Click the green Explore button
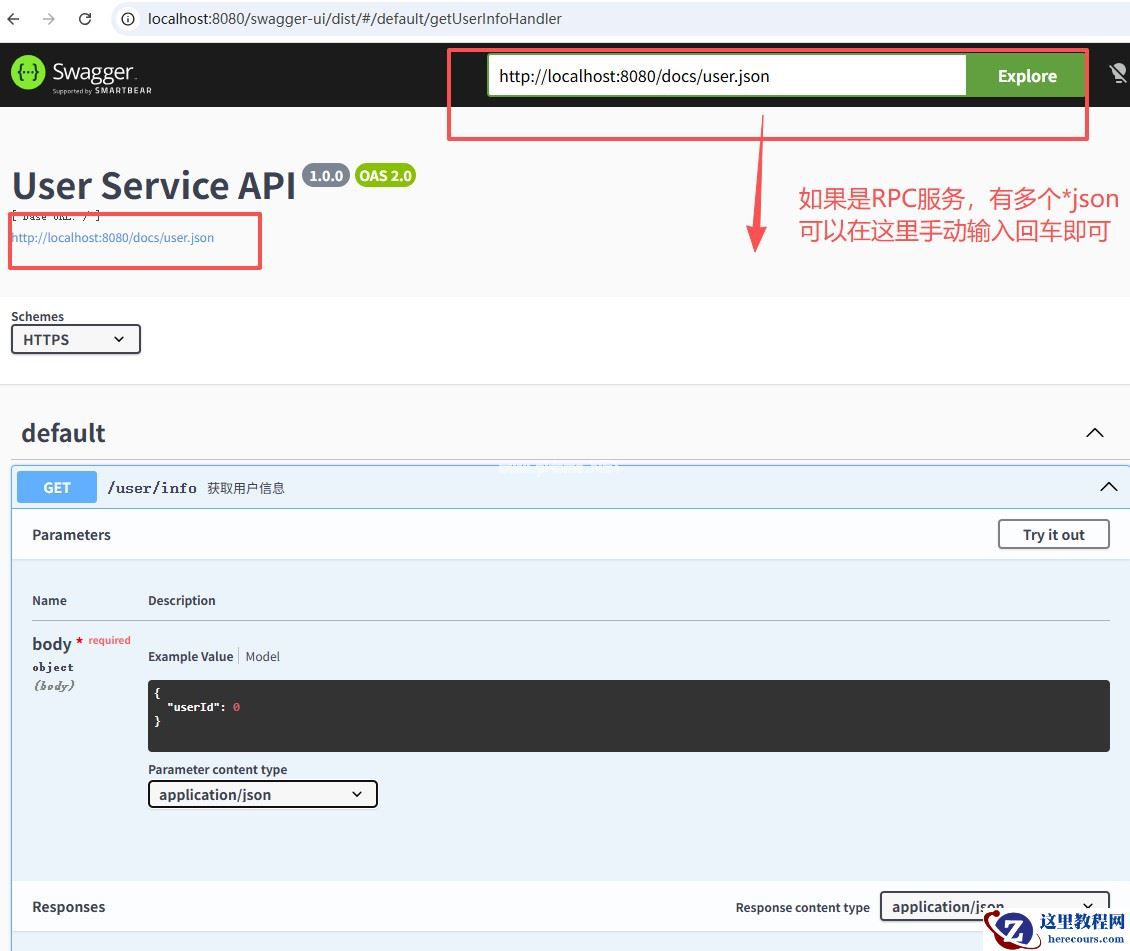This screenshot has height=951, width=1130. (x=1026, y=76)
